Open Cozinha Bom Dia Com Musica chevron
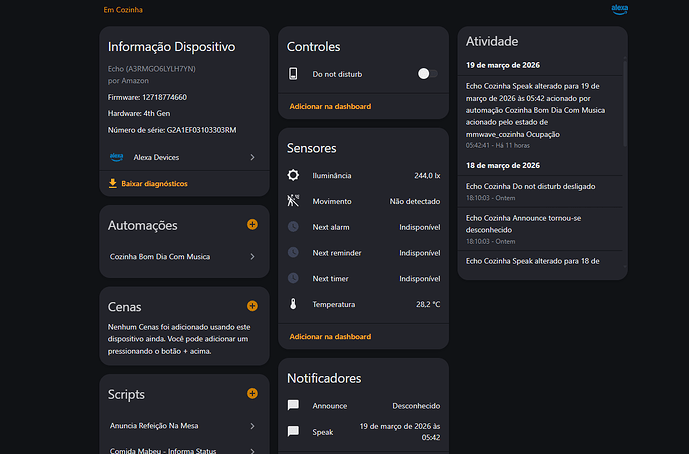The image size is (689, 454). (x=252, y=257)
